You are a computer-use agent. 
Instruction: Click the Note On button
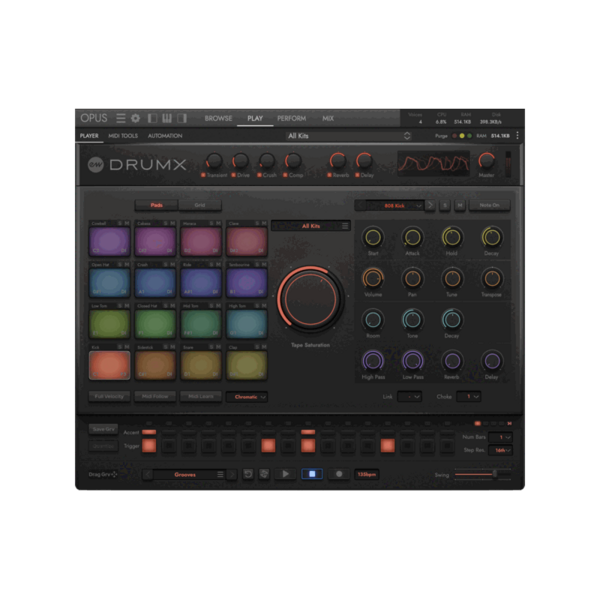pyautogui.click(x=489, y=205)
